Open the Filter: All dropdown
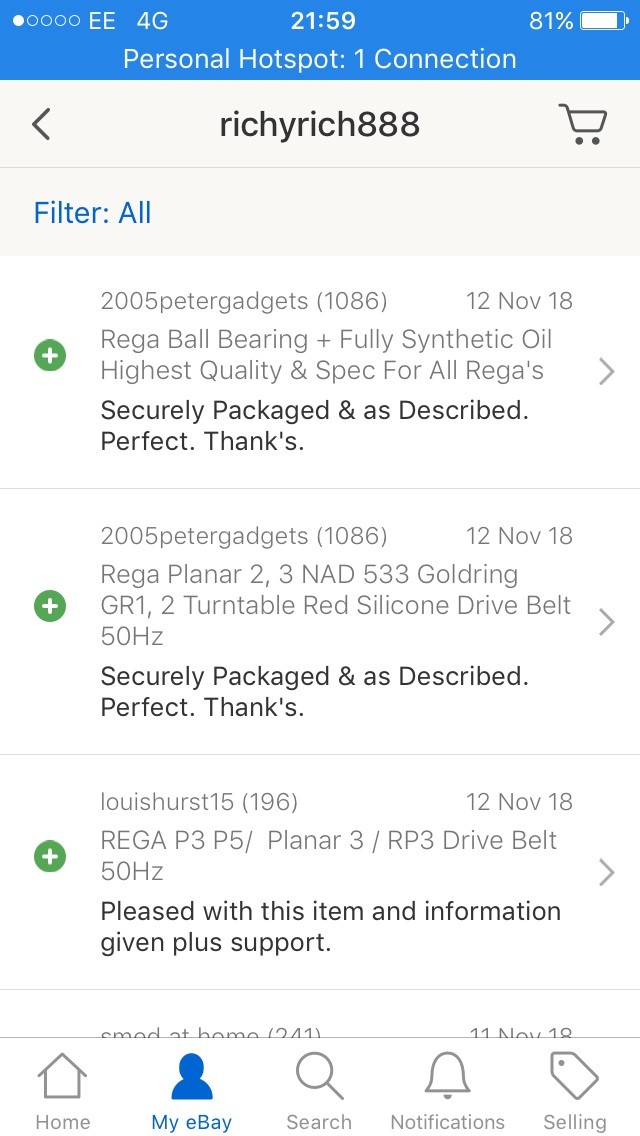The image size is (640, 1136). click(x=93, y=213)
